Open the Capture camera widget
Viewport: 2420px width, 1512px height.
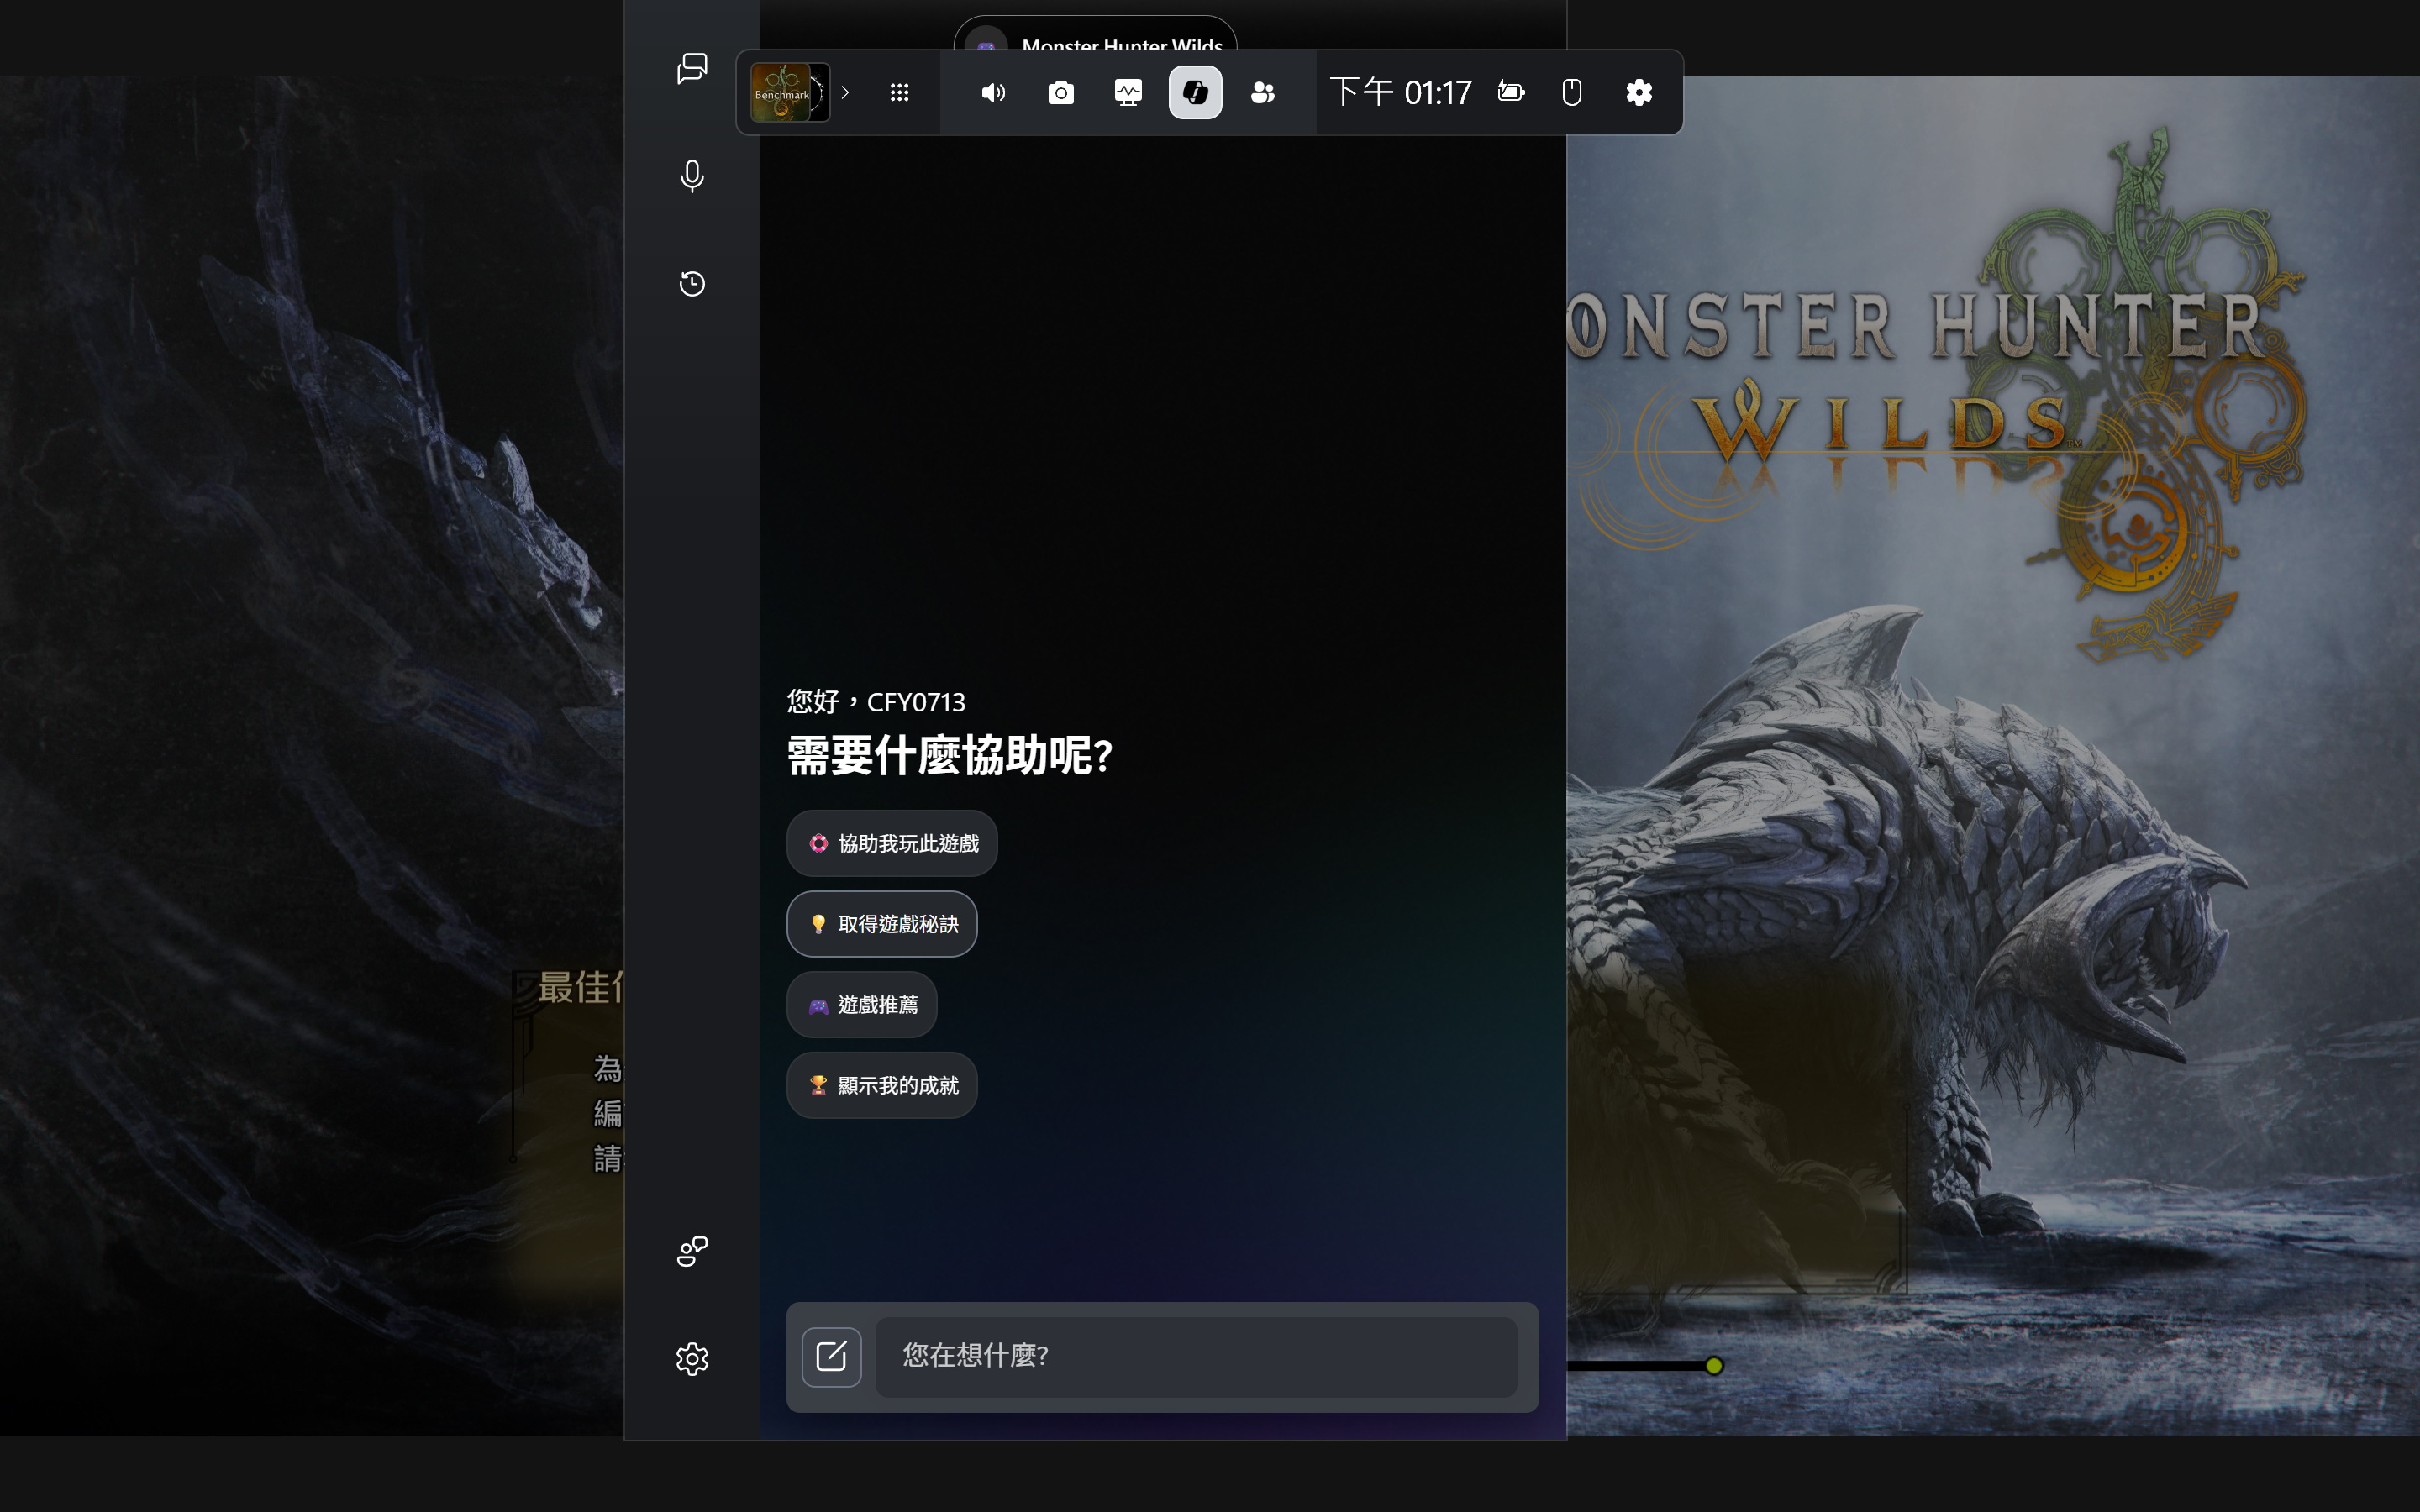click(x=1060, y=93)
